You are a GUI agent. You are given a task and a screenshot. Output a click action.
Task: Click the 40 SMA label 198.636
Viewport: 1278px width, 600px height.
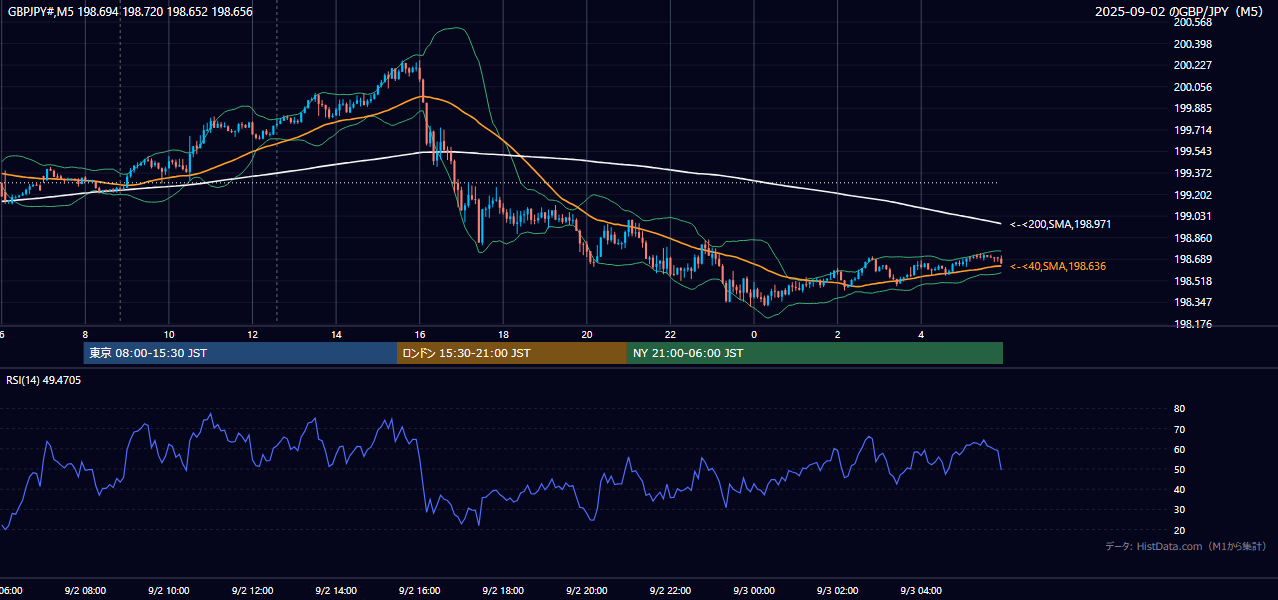tap(1057, 266)
